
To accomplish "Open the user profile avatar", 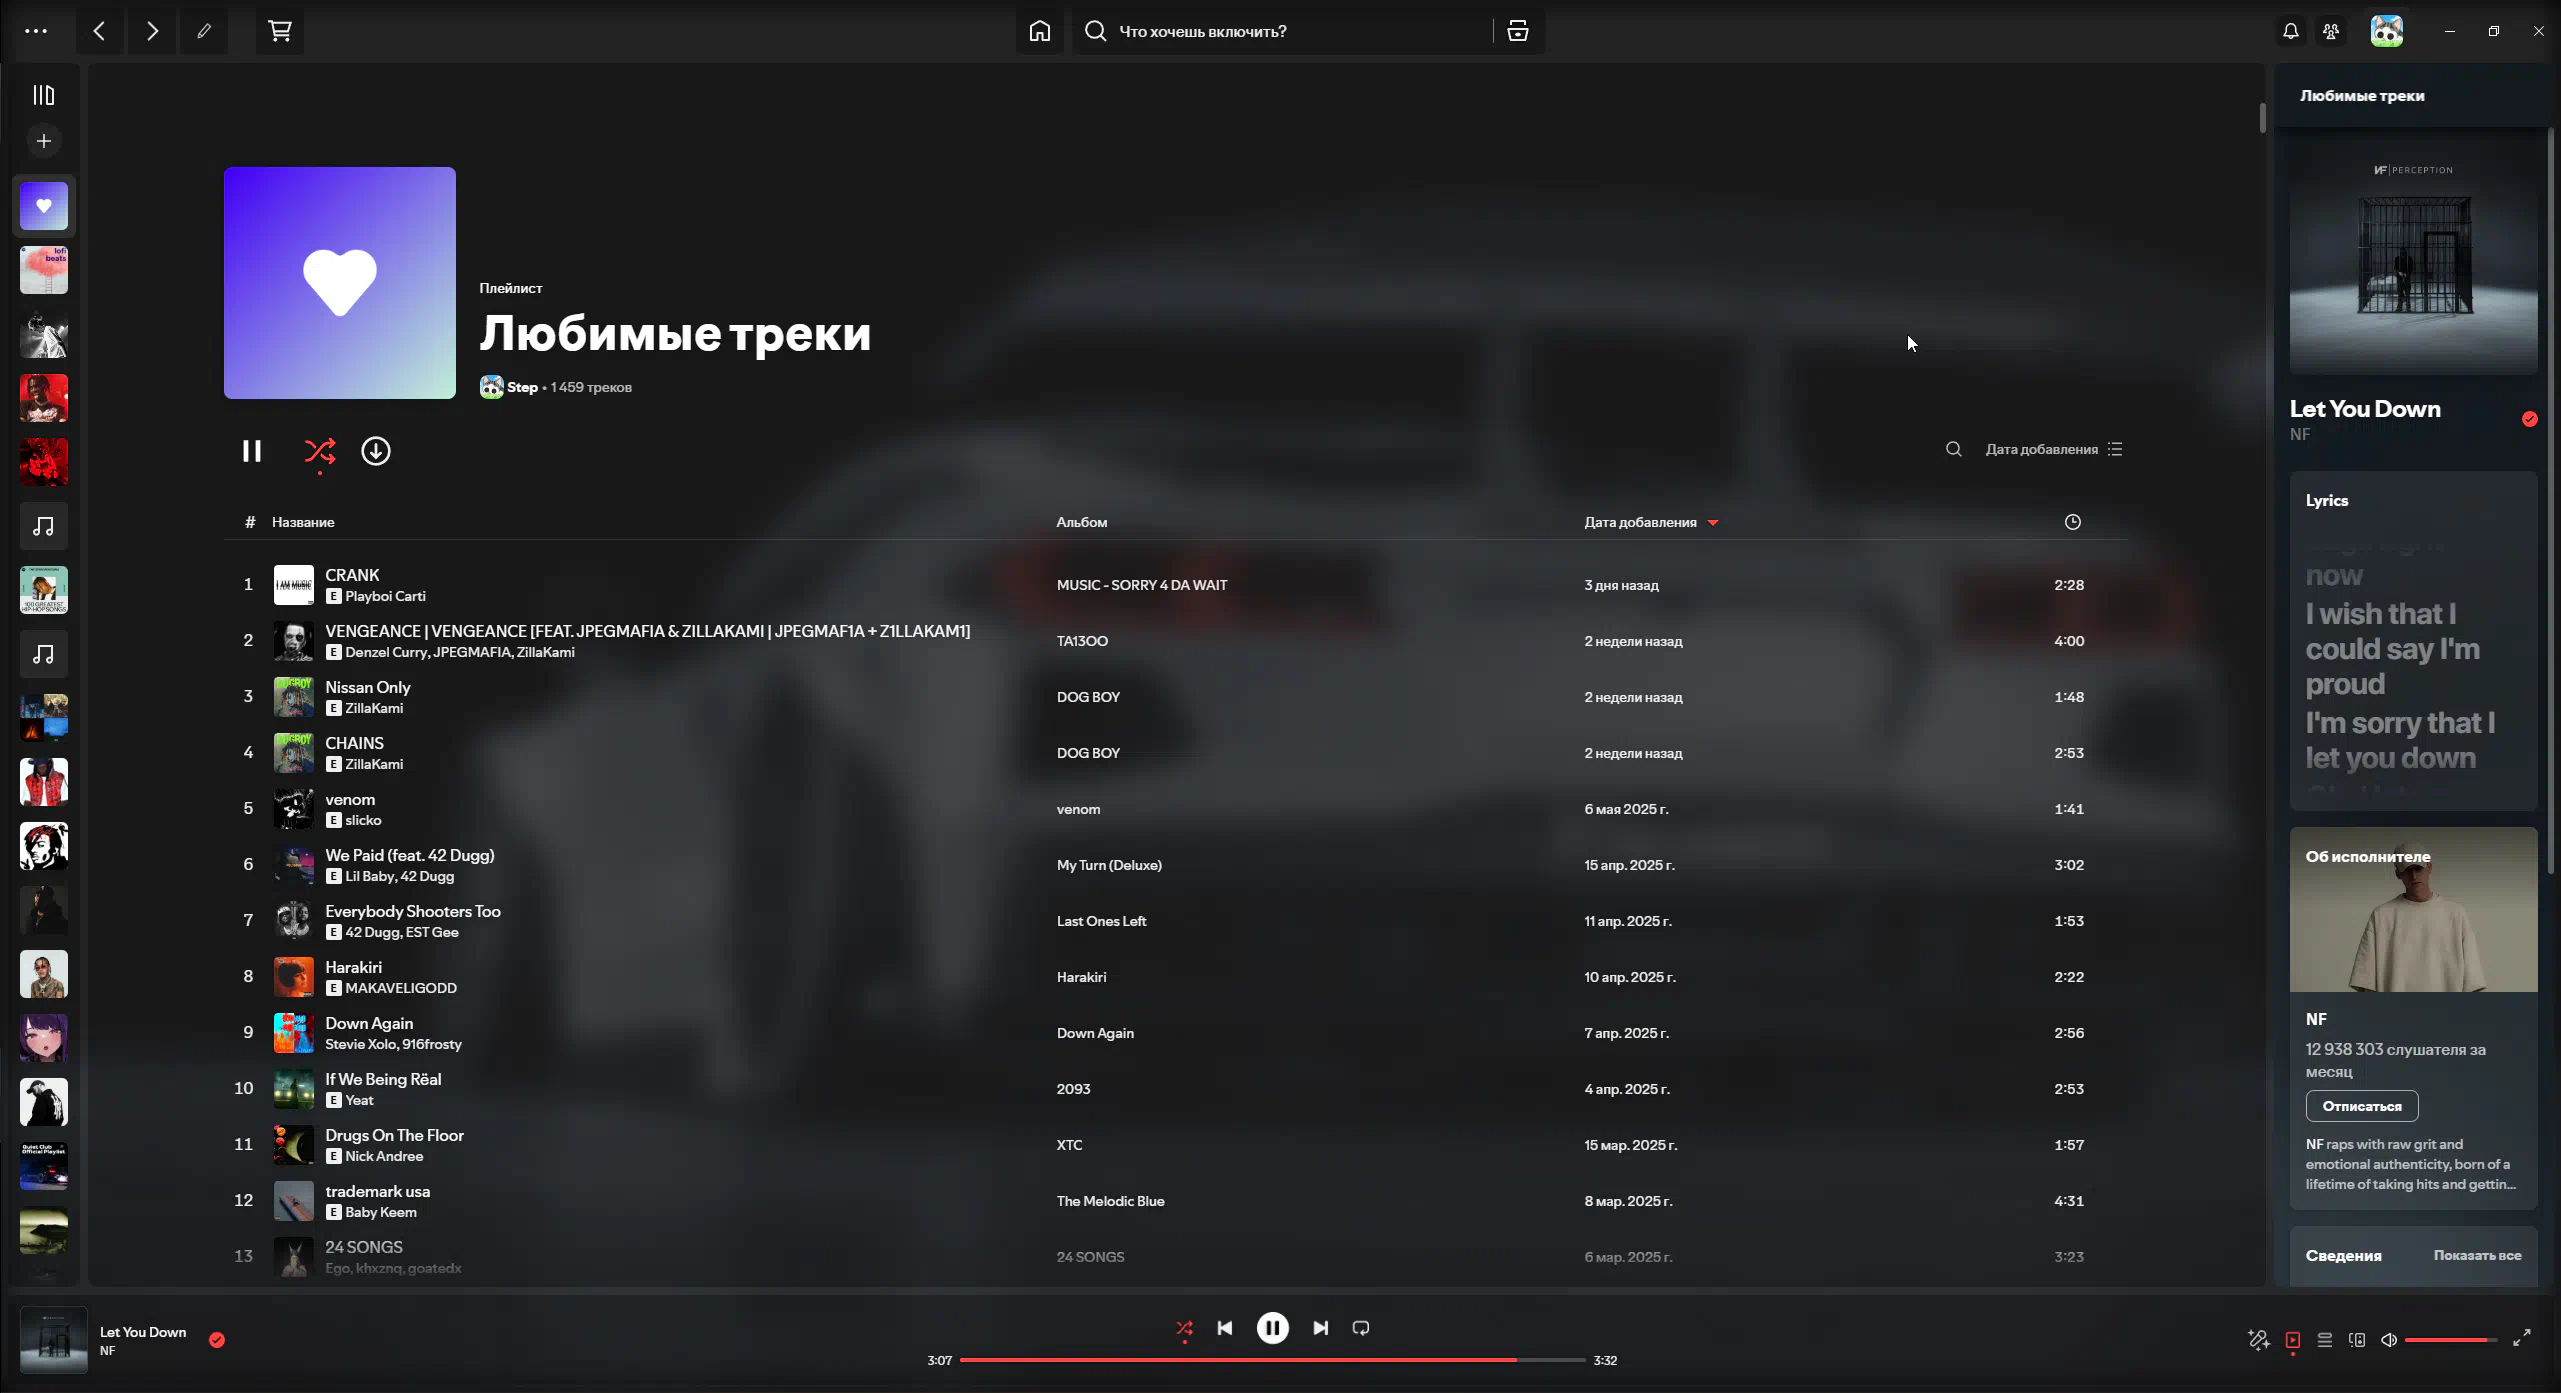I will tap(2387, 31).
